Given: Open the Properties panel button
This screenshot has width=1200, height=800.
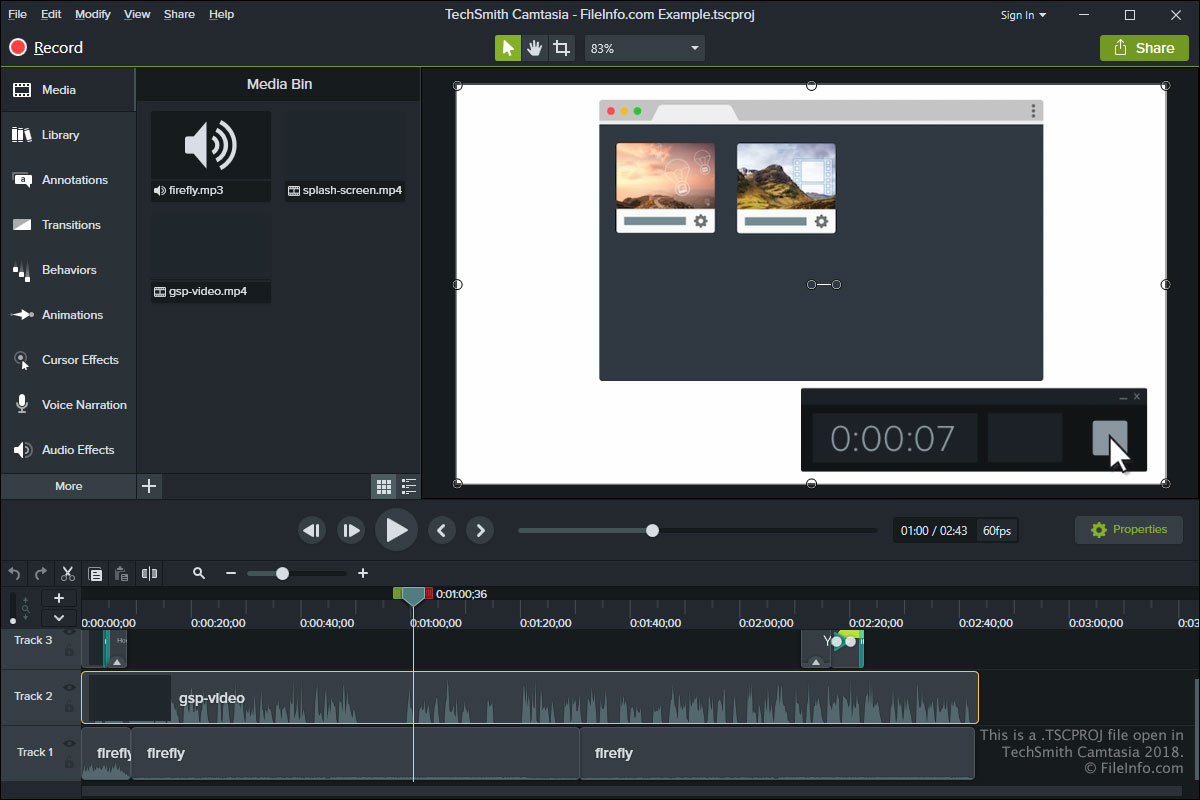Looking at the screenshot, I should (x=1128, y=530).
